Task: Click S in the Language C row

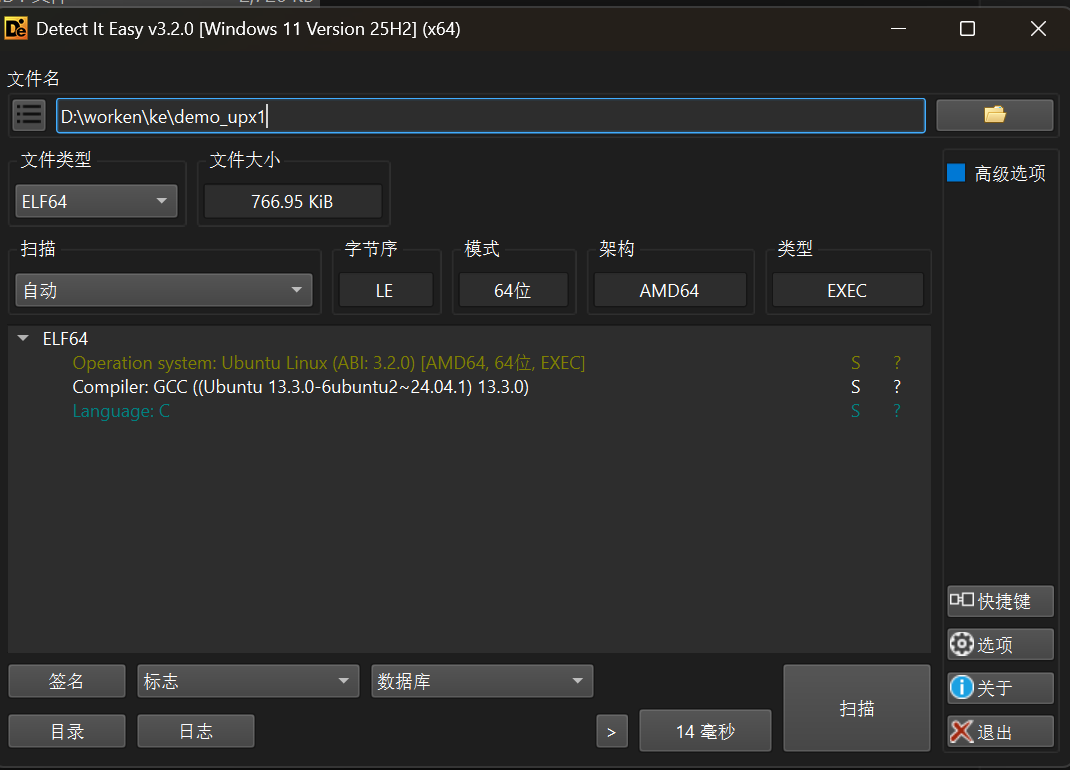Action: pyautogui.click(x=855, y=411)
